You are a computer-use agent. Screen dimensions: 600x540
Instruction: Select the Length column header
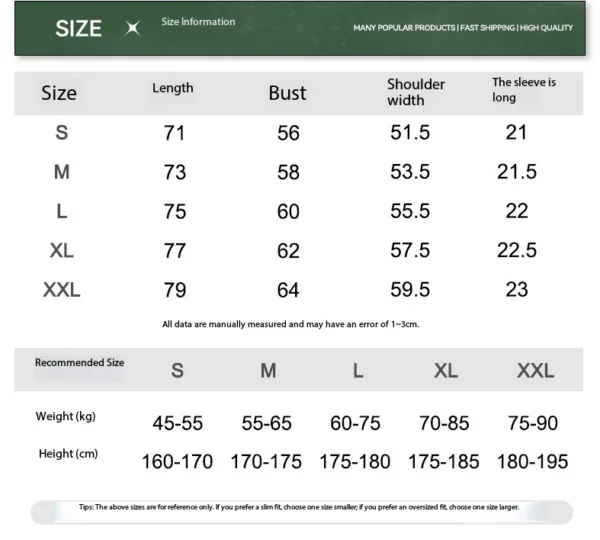click(172, 88)
